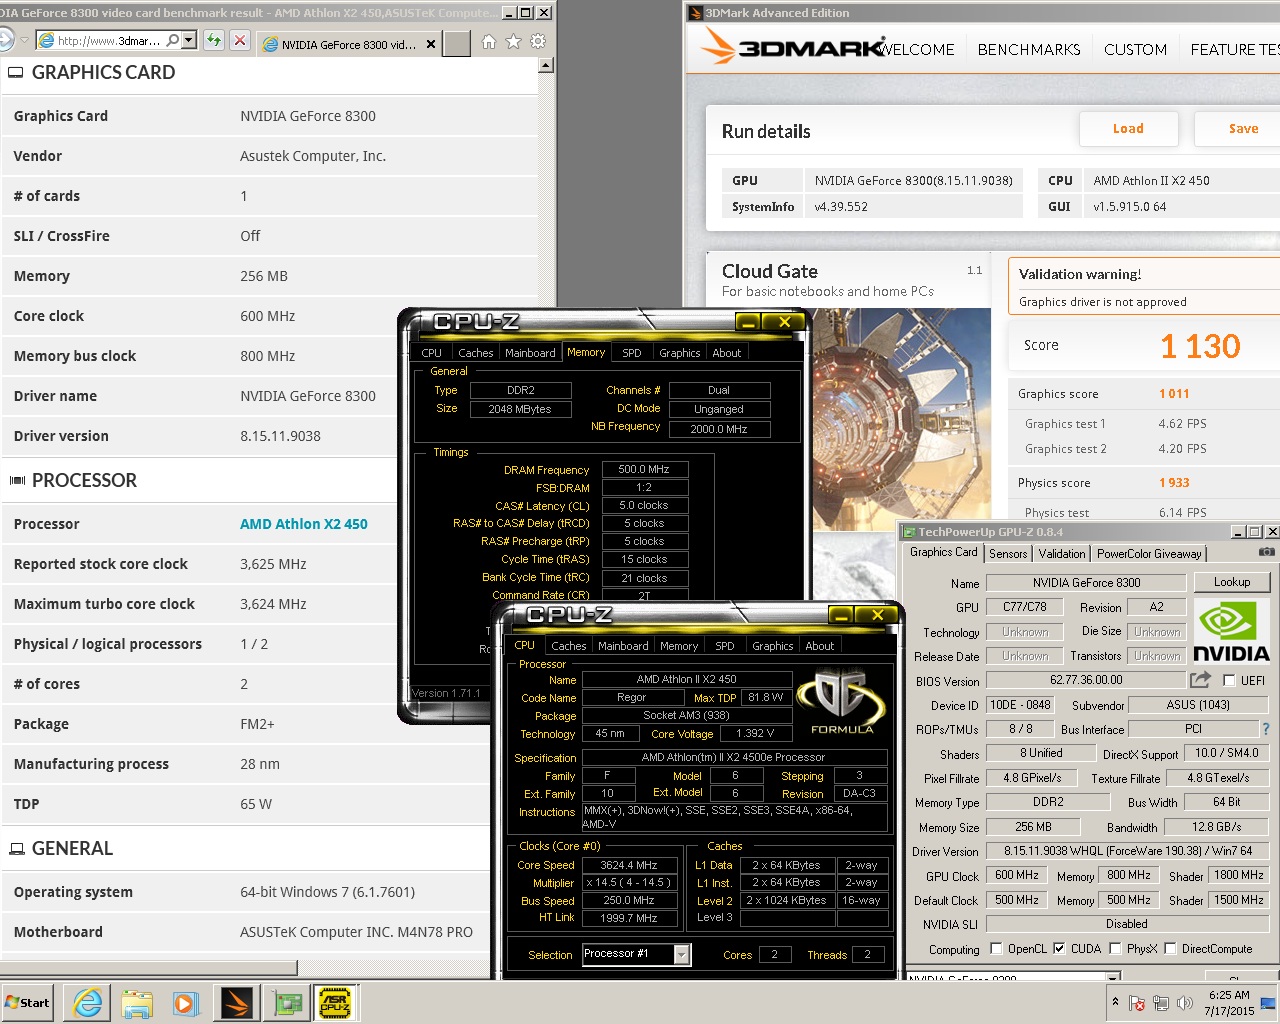The width and height of the screenshot is (1280, 1024).
Task: Click the horizontal scrollbar in the browser
Action: coord(150,967)
